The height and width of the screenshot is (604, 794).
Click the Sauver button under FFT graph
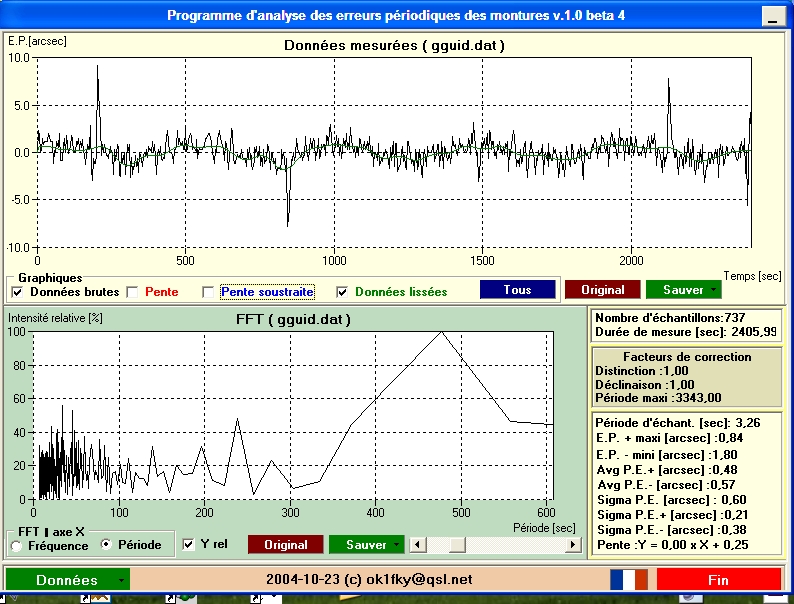coord(367,545)
